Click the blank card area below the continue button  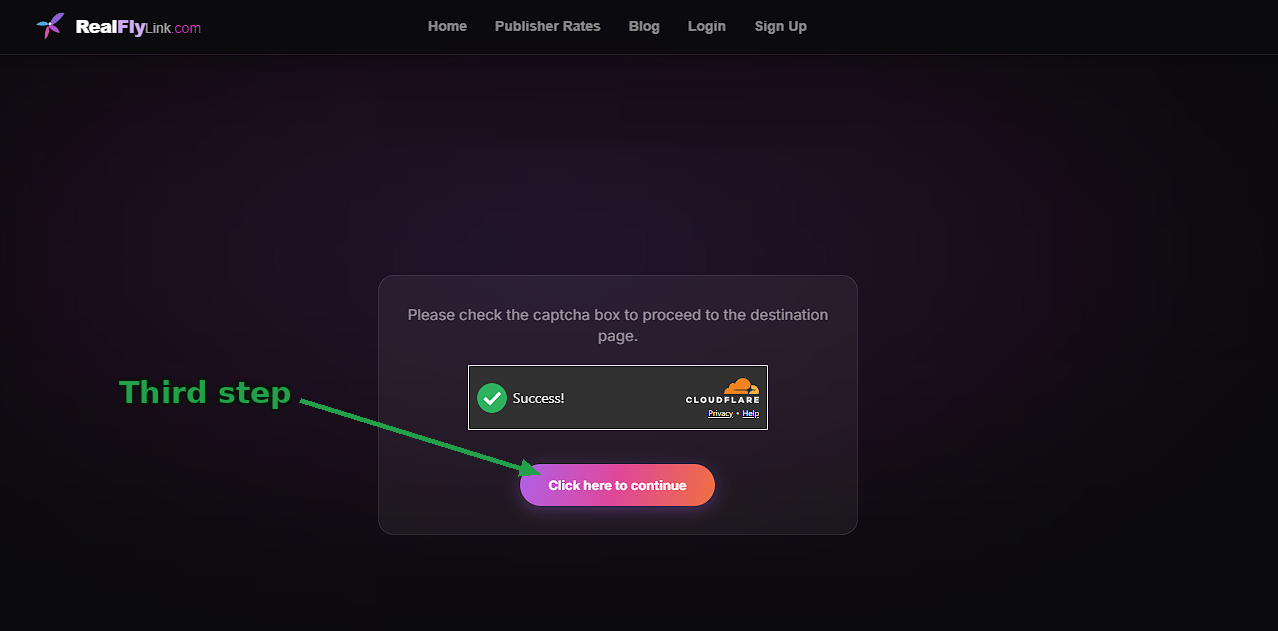click(x=617, y=520)
